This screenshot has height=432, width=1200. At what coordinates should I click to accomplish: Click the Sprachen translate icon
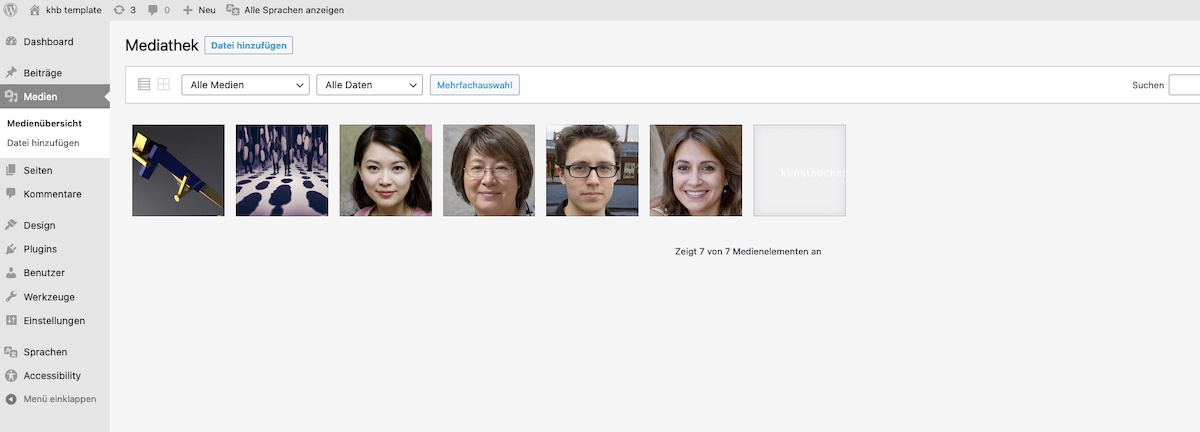pyautogui.click(x=11, y=352)
